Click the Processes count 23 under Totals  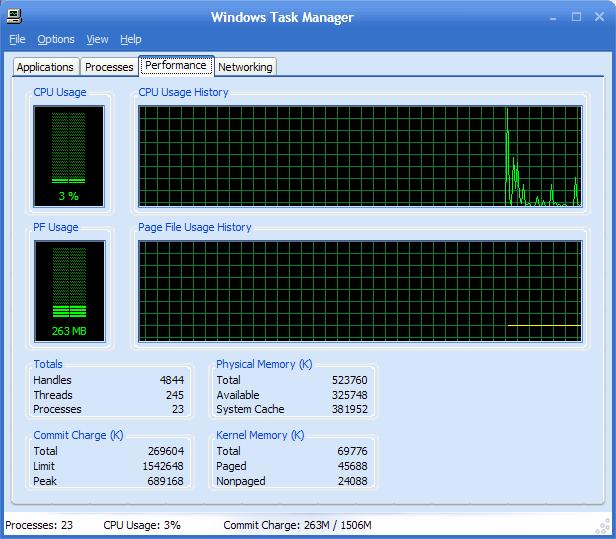point(178,409)
